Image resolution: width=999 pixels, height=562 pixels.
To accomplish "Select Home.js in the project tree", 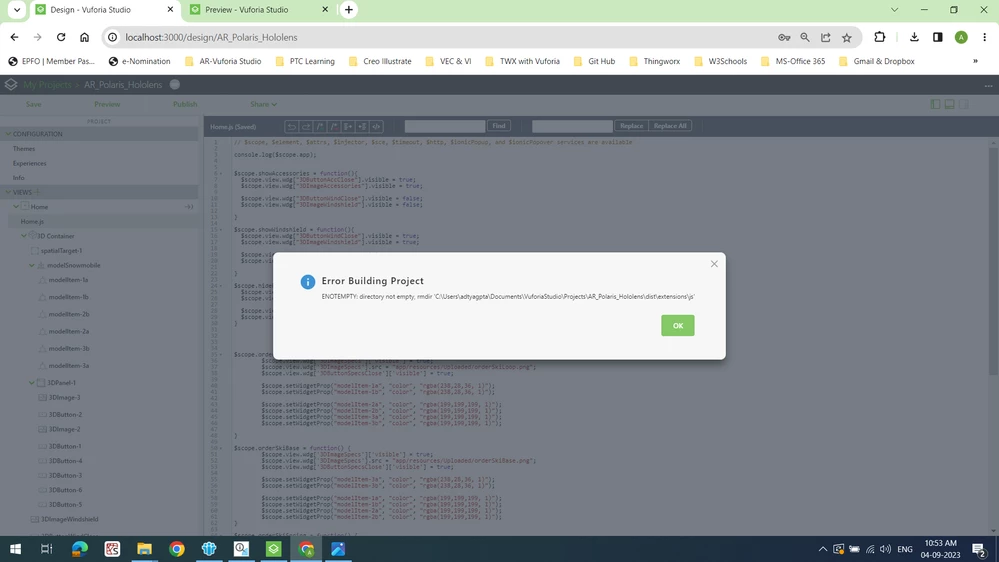I will pos(32,221).
